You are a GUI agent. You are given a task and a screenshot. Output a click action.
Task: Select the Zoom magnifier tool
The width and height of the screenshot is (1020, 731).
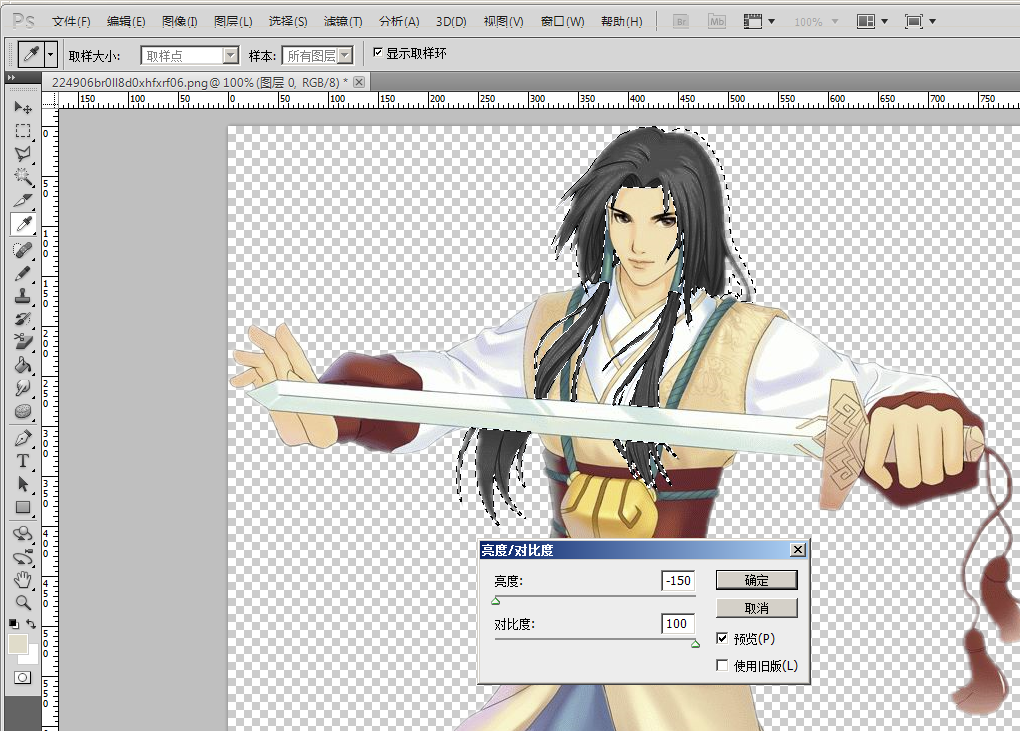23,602
